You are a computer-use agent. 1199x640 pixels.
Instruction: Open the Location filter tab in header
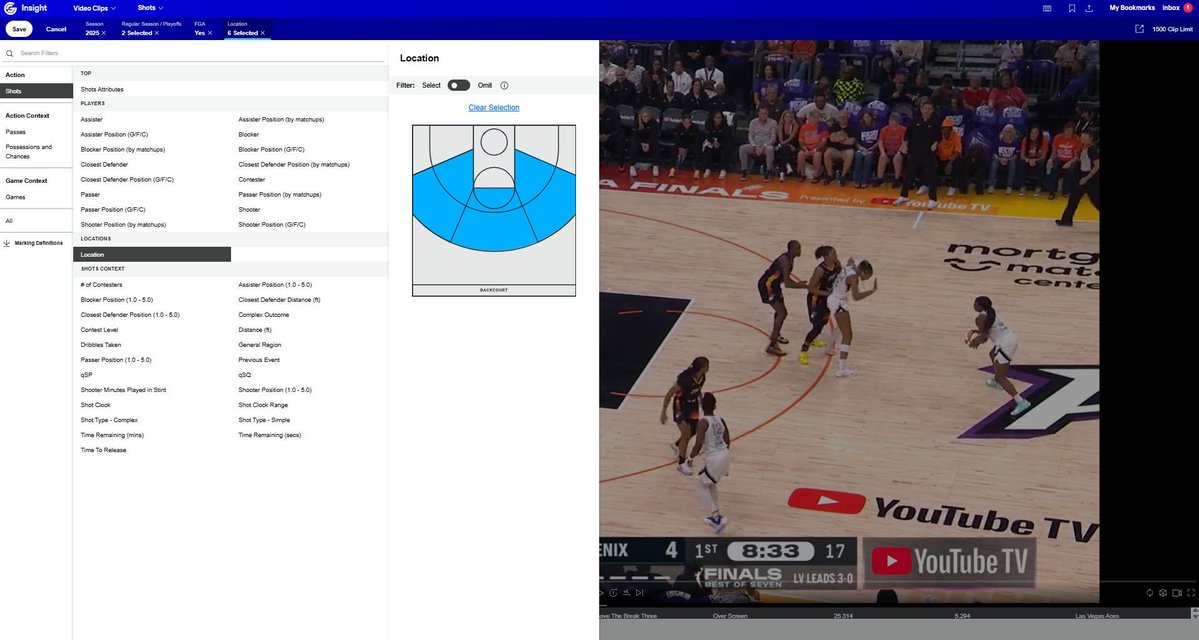coord(246,29)
